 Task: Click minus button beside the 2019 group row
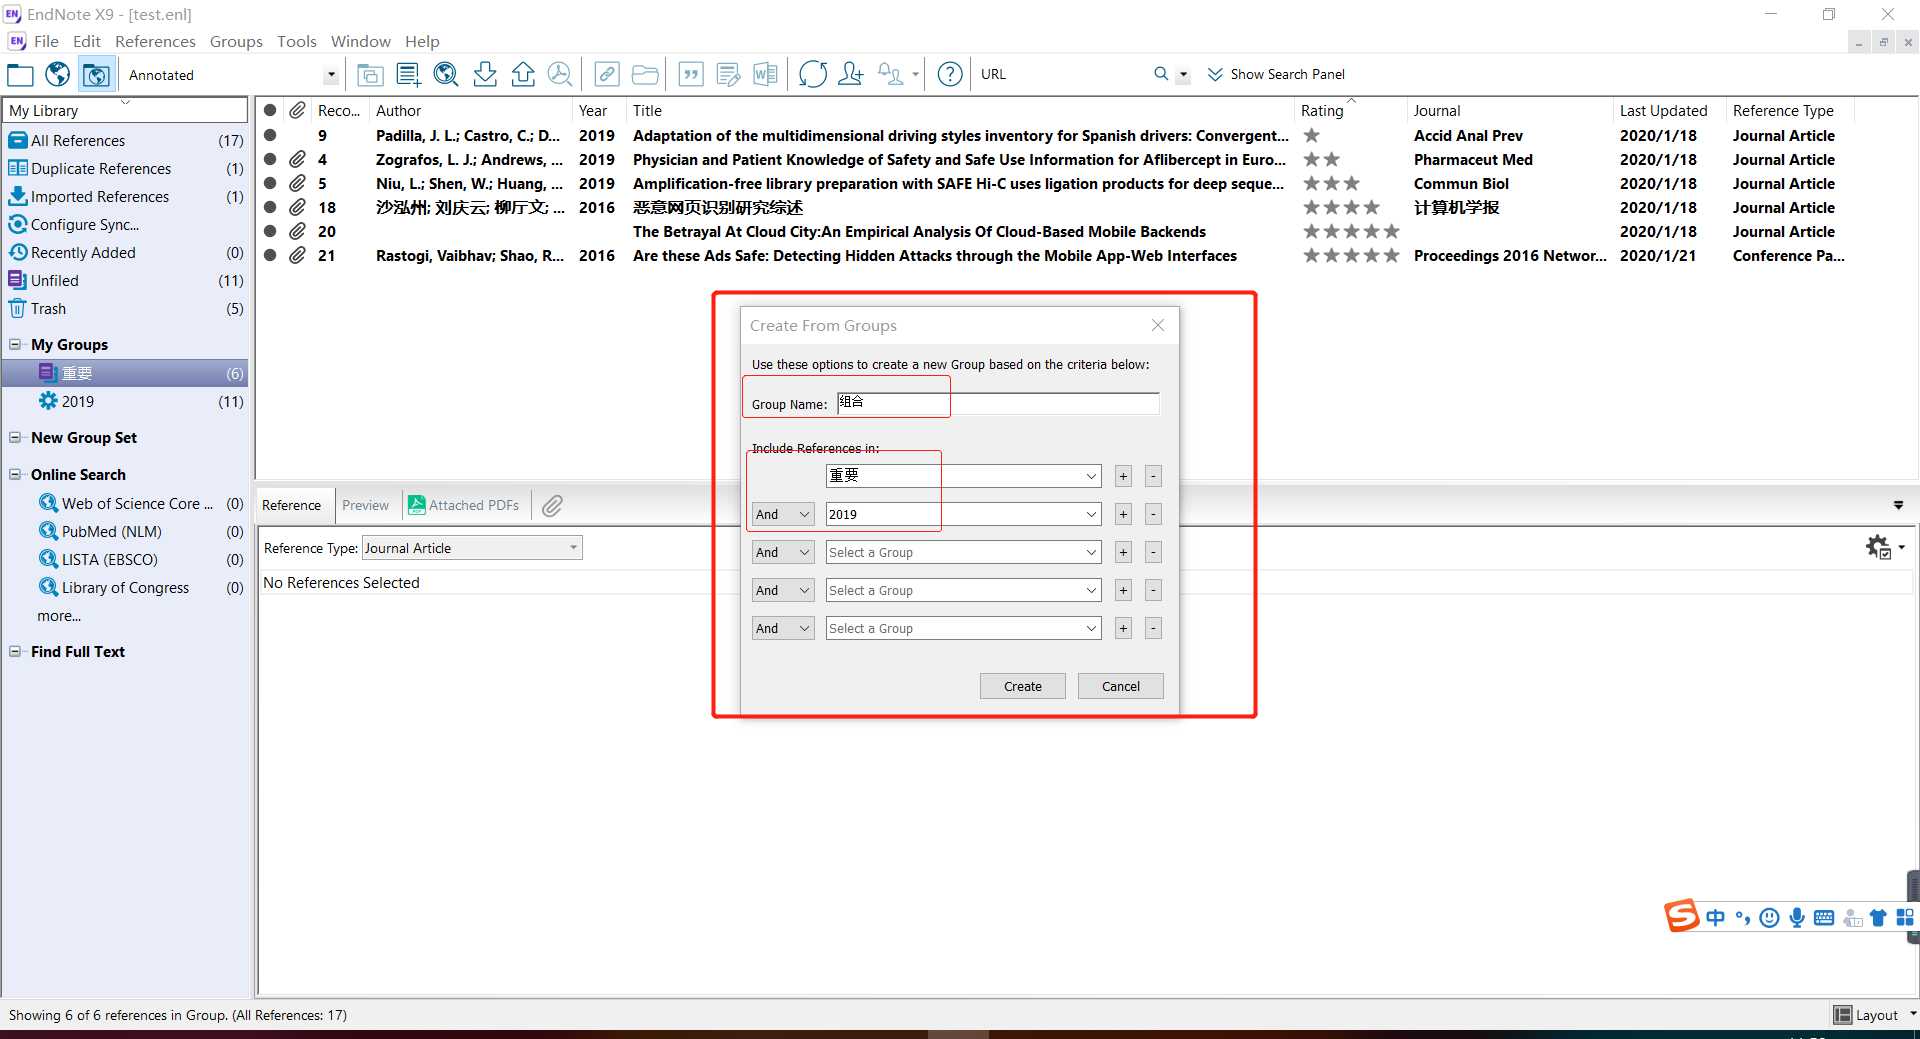(x=1153, y=514)
